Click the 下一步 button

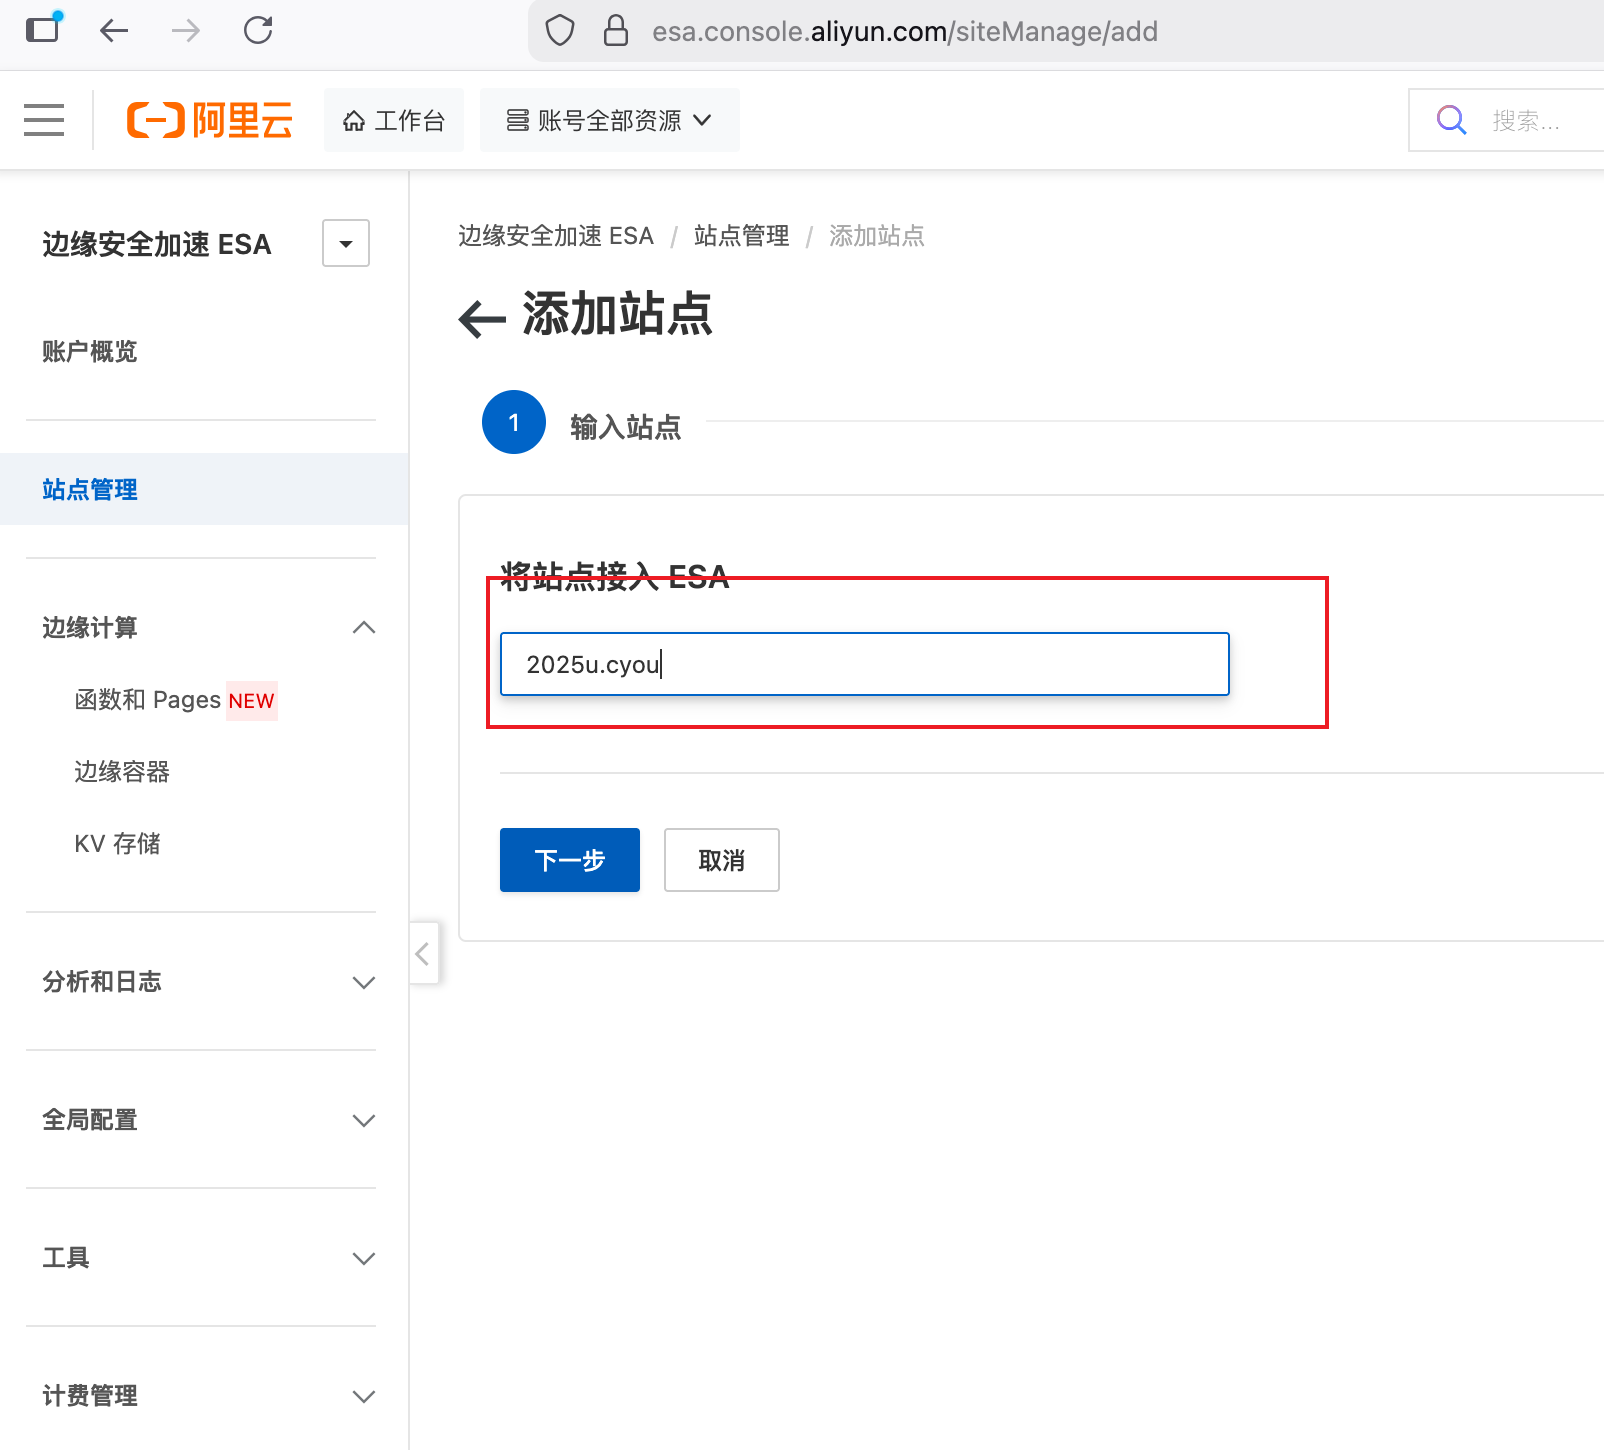point(569,860)
